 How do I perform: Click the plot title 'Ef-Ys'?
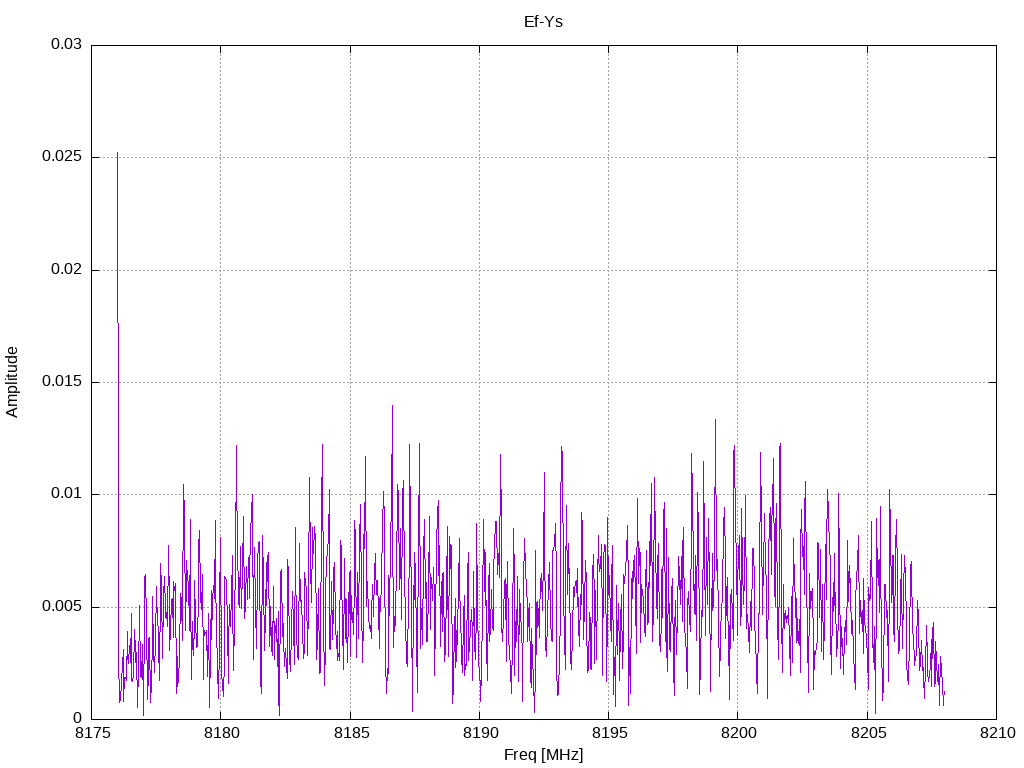click(x=543, y=22)
